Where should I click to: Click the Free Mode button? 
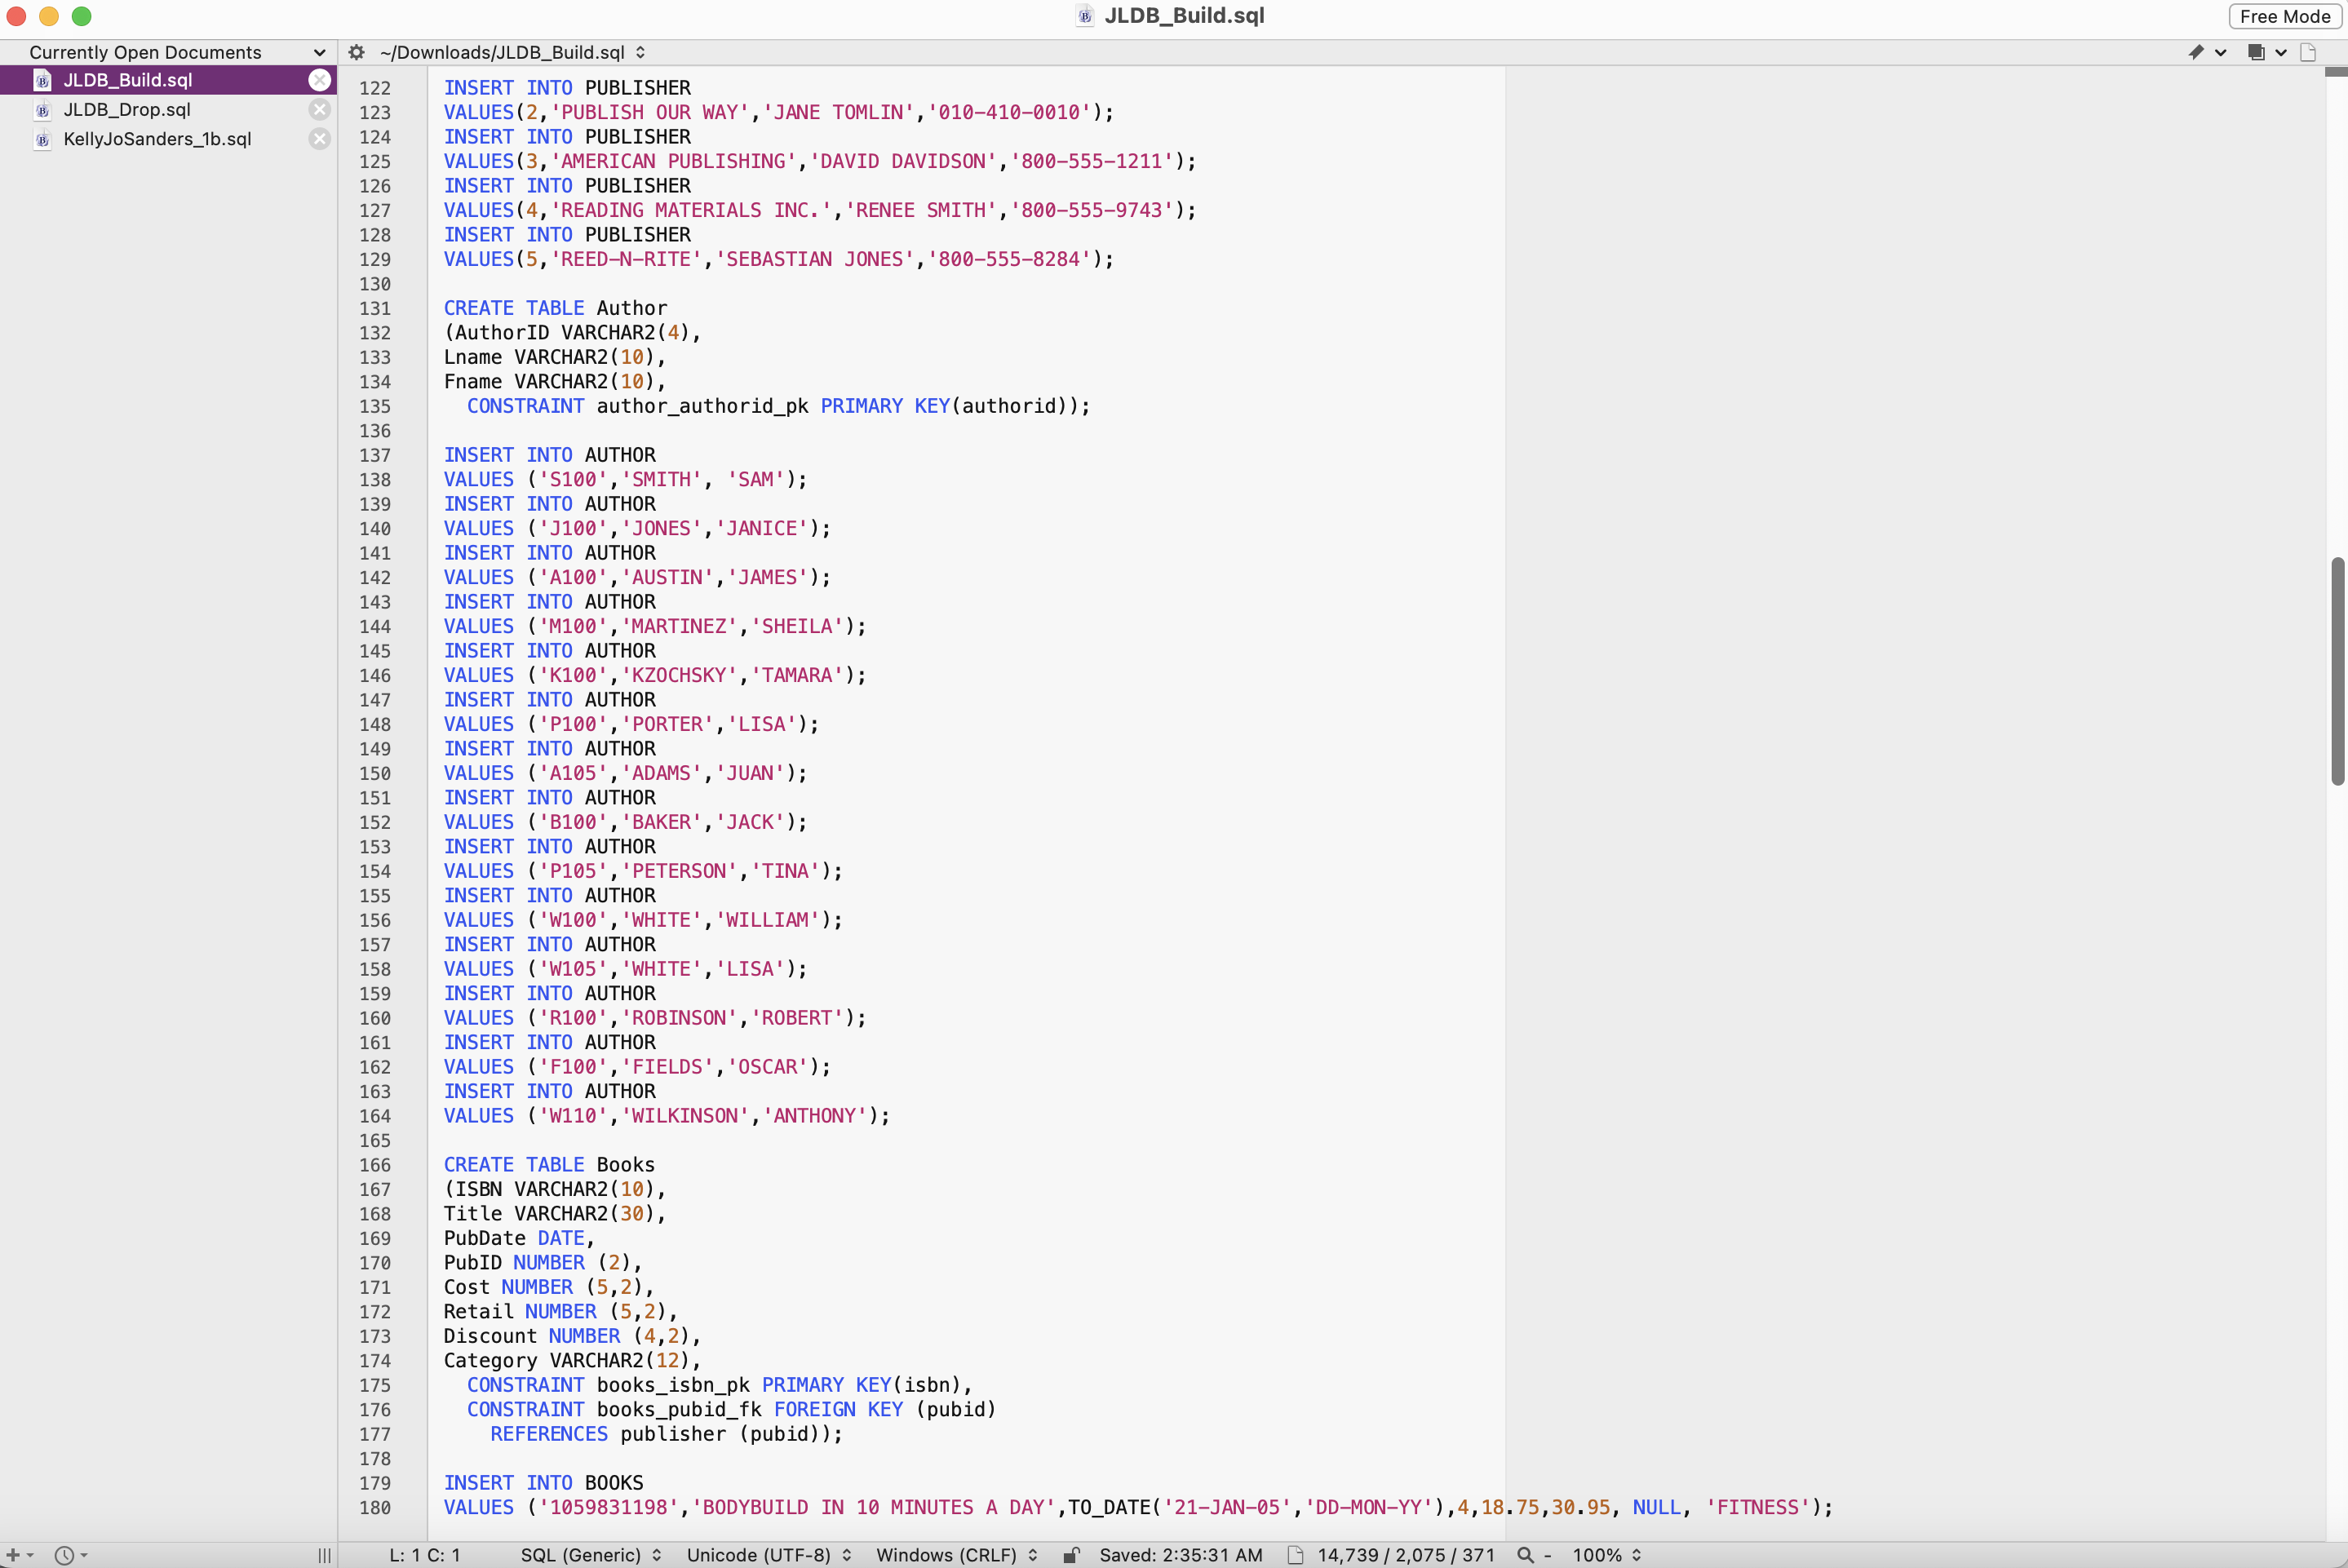click(x=2285, y=16)
